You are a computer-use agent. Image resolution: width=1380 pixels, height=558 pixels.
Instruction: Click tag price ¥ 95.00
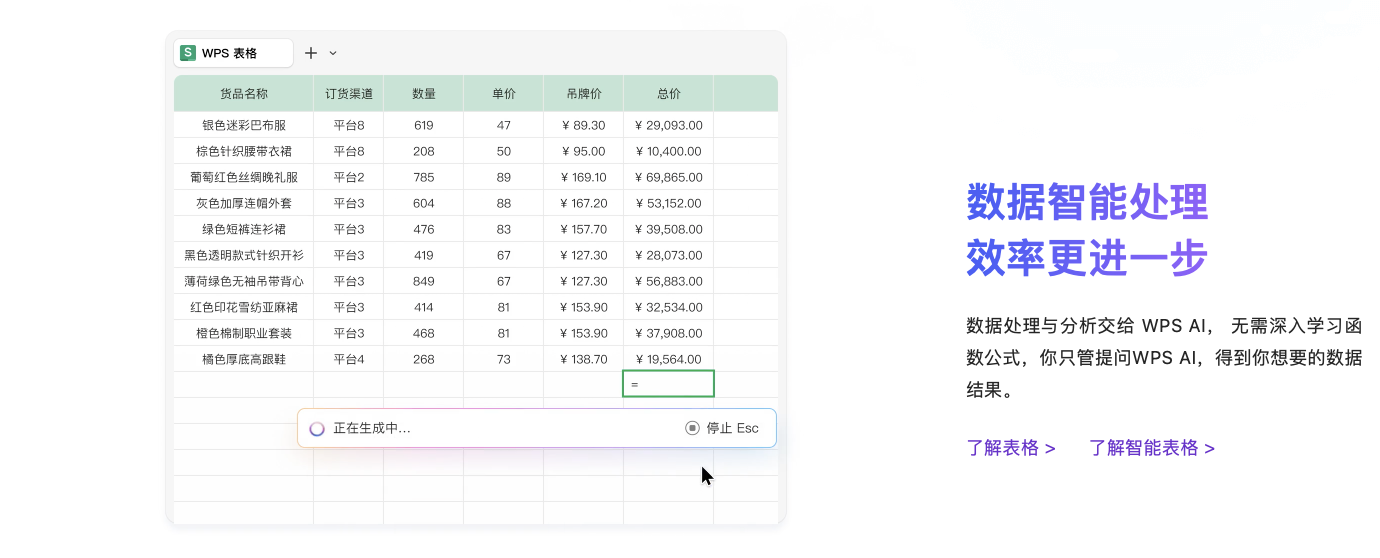(584, 151)
